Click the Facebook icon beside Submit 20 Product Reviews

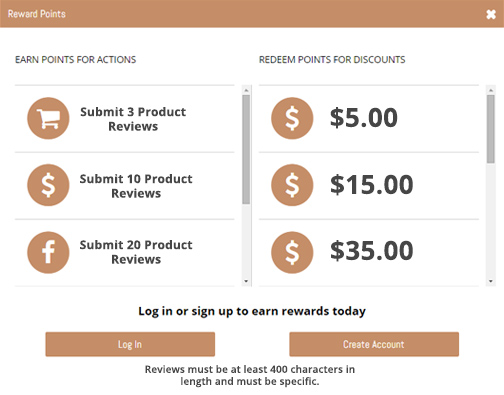coord(48,252)
